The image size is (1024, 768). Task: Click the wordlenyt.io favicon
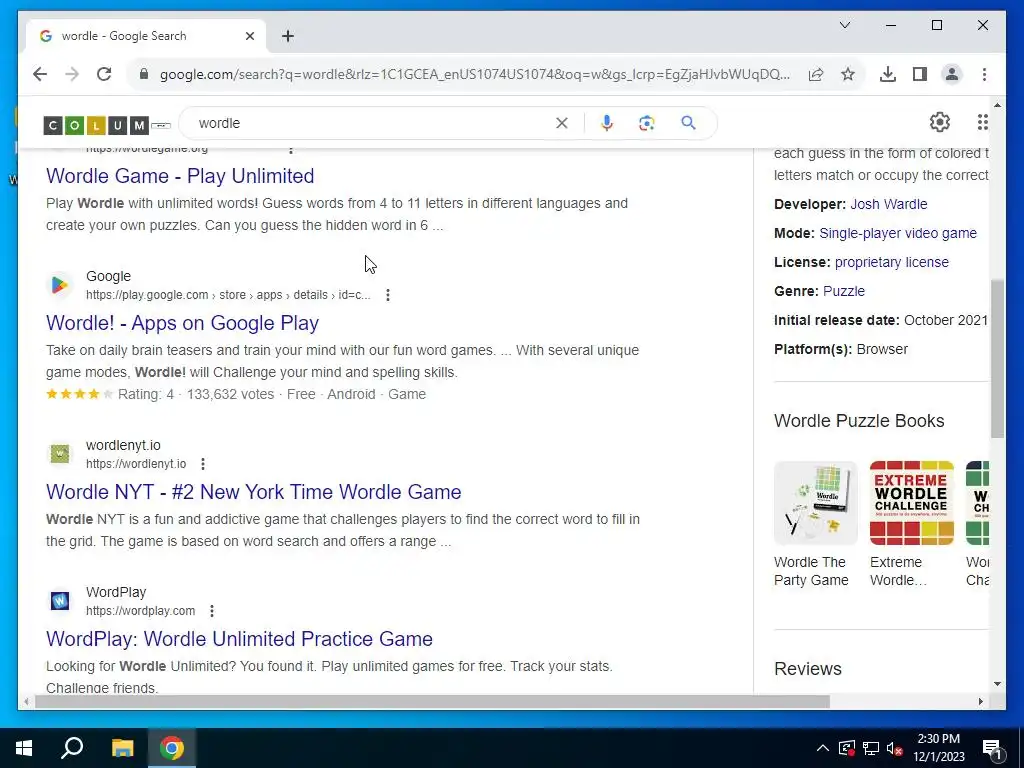pyautogui.click(x=59, y=453)
